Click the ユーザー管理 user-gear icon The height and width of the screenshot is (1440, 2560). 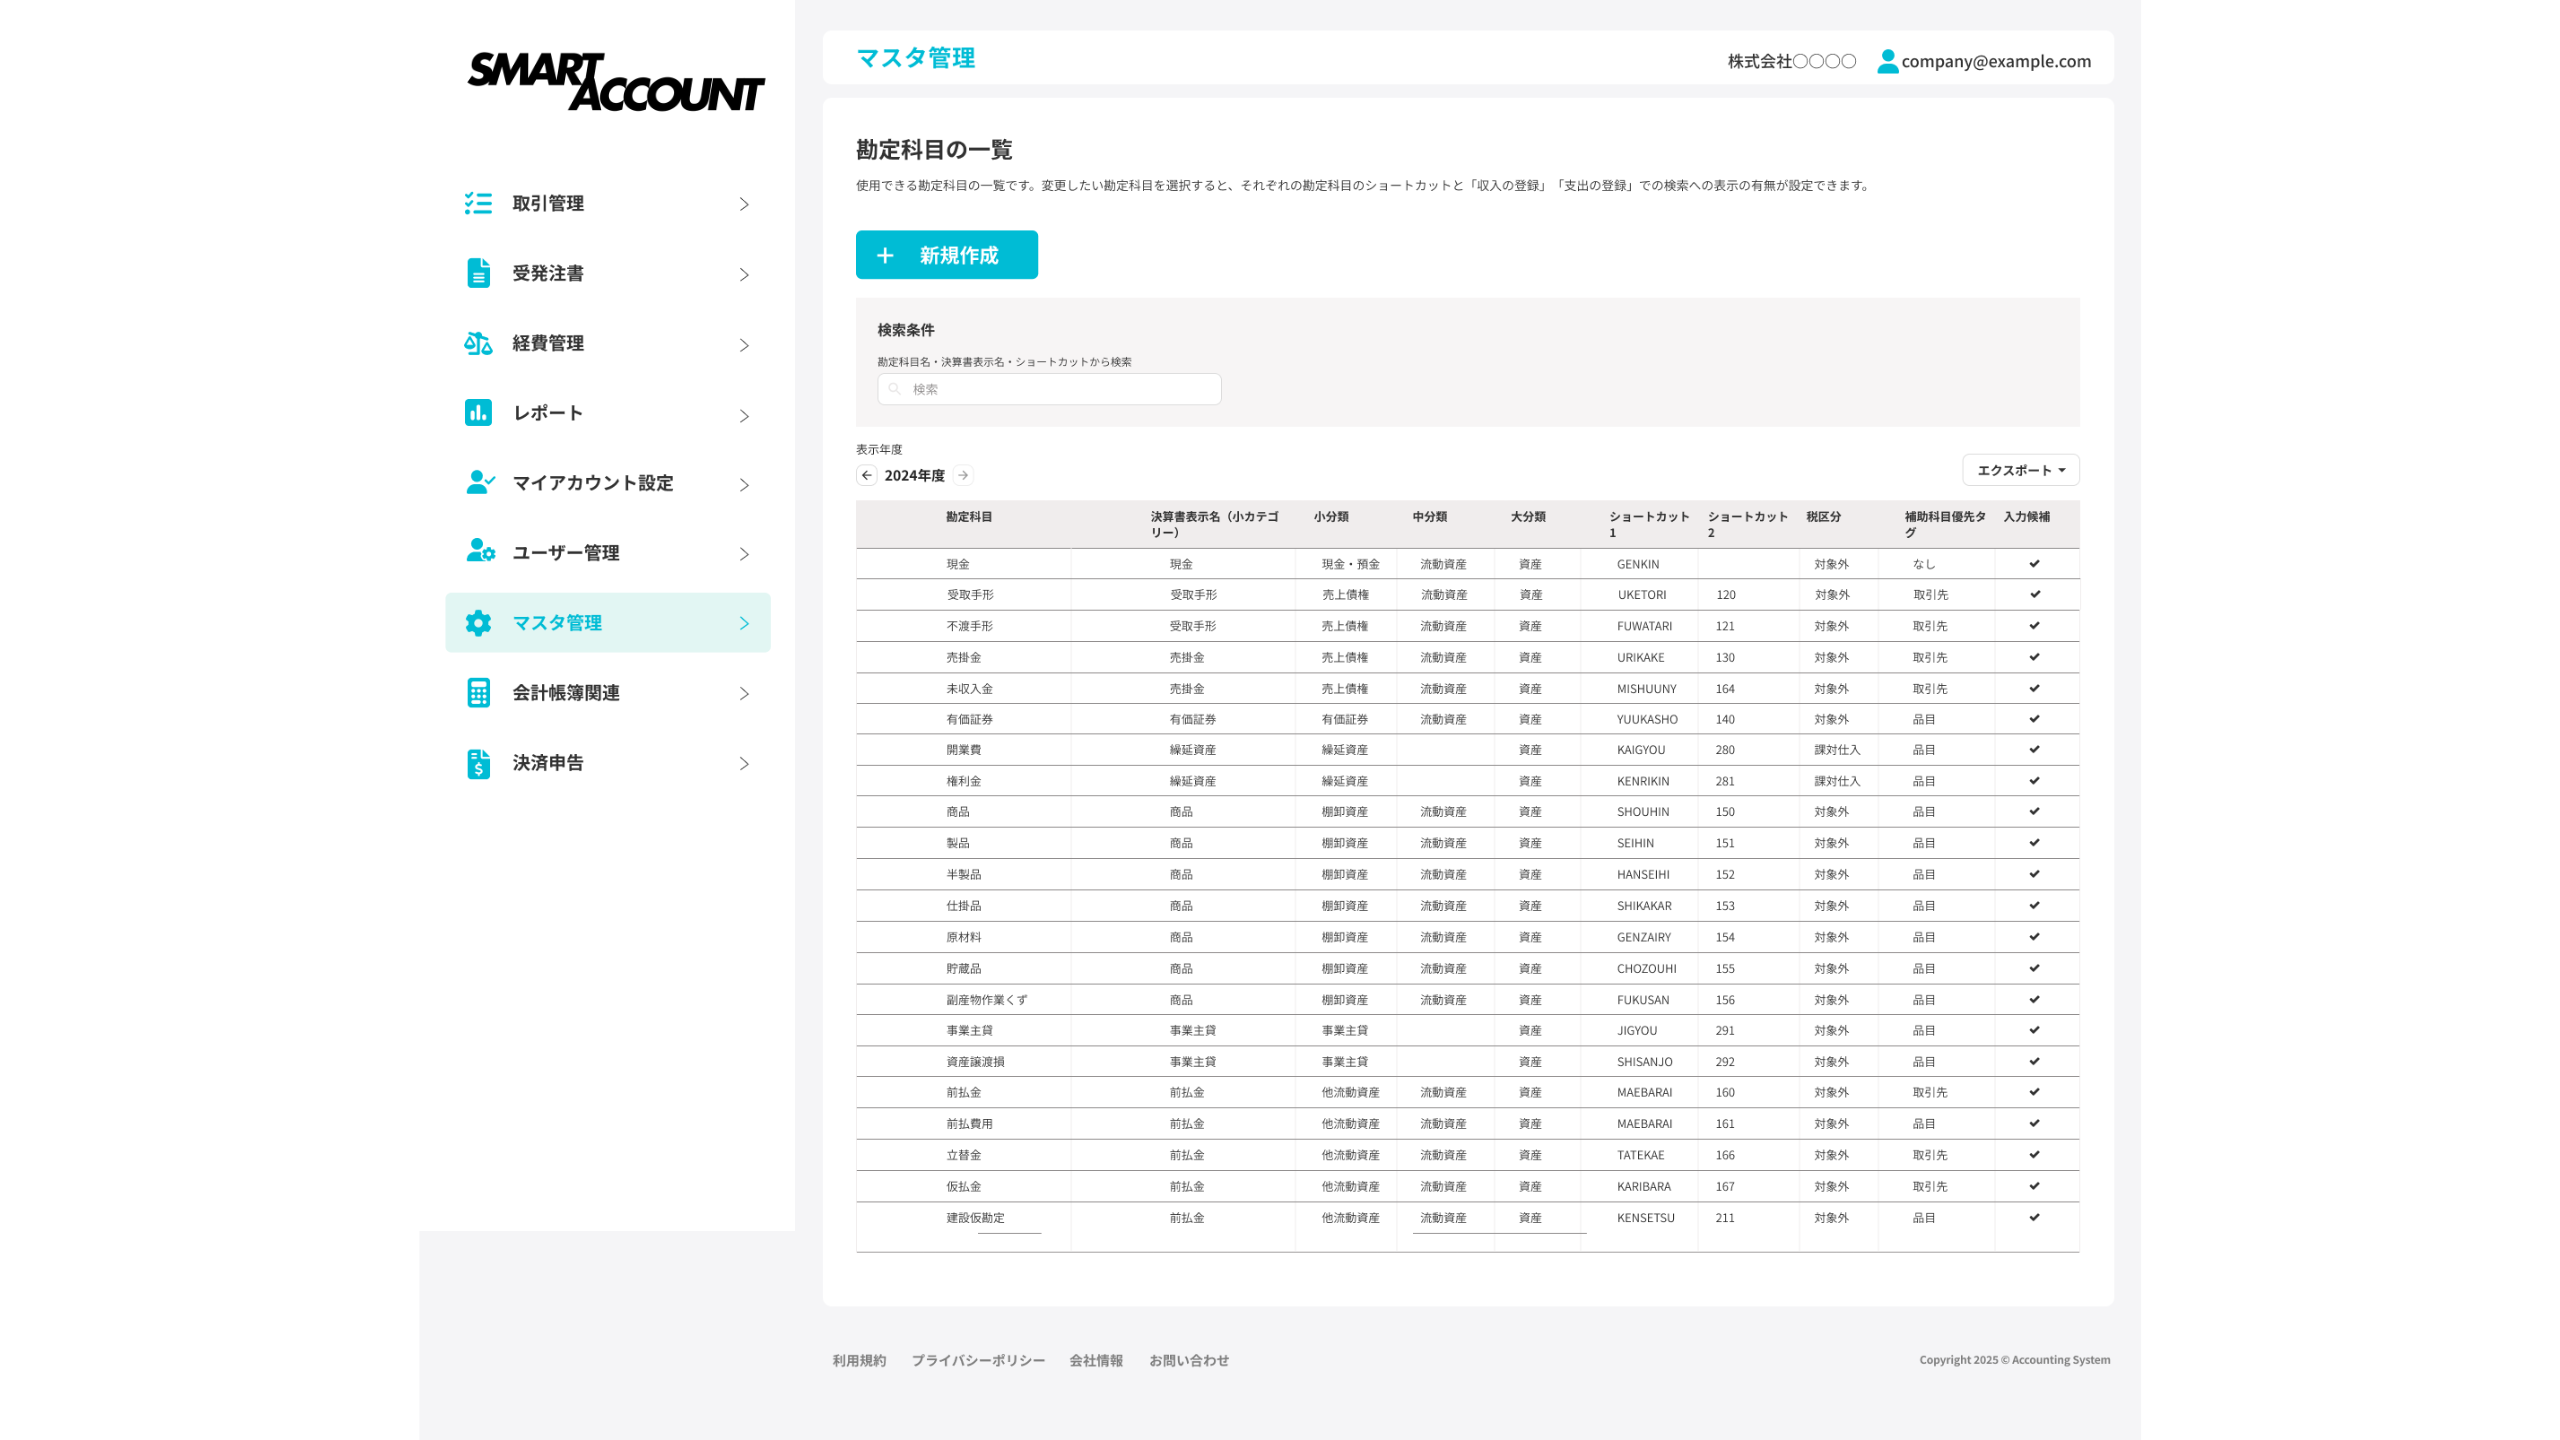[480, 552]
